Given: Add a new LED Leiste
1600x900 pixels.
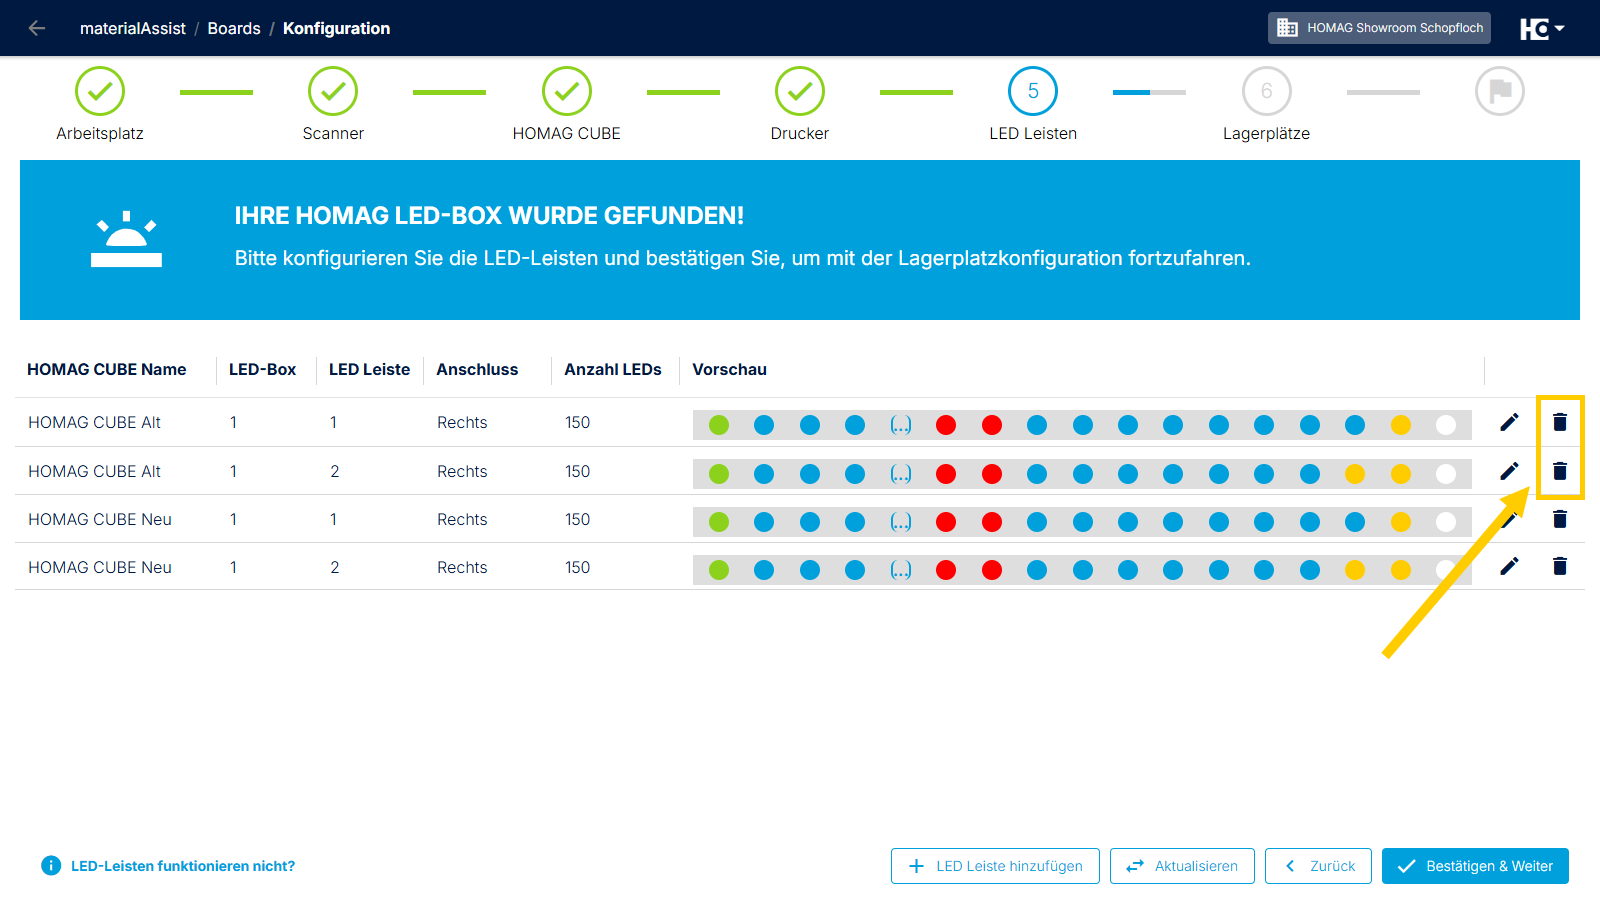Looking at the screenshot, I should click(x=995, y=866).
